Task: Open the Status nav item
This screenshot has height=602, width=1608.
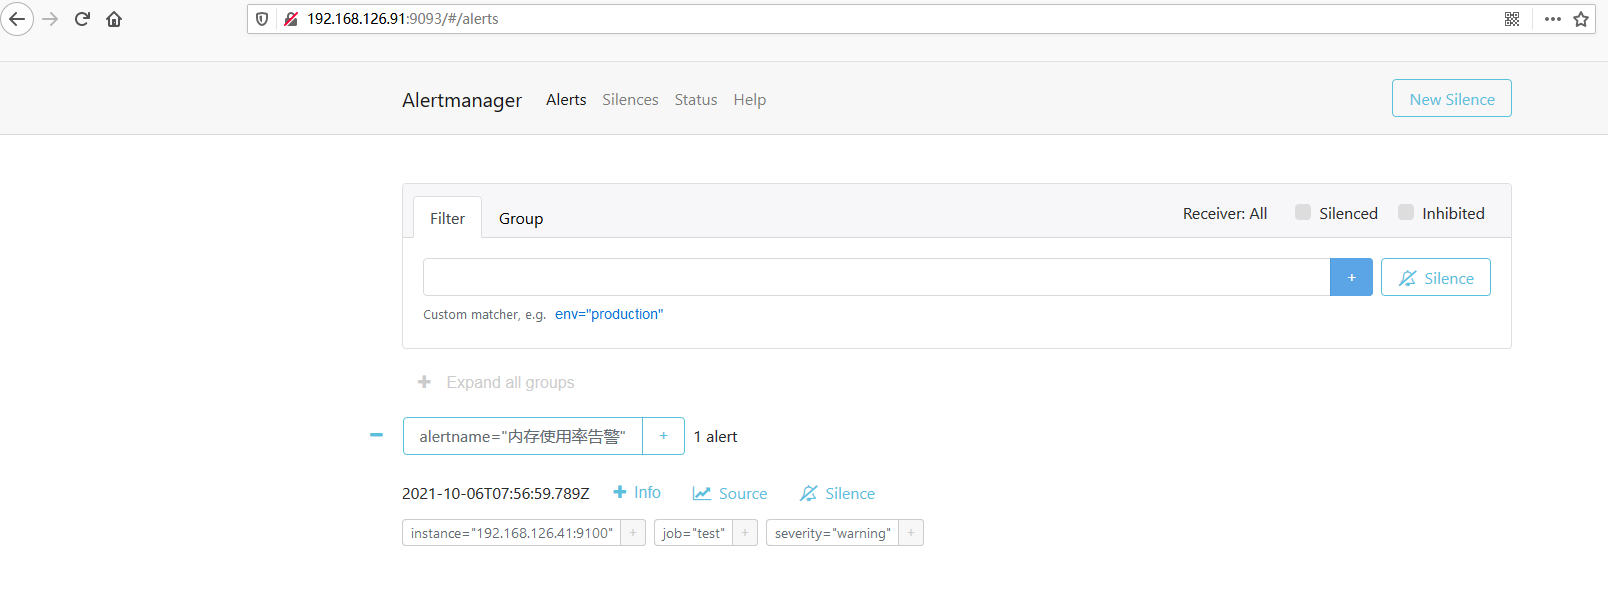Action: 696,100
